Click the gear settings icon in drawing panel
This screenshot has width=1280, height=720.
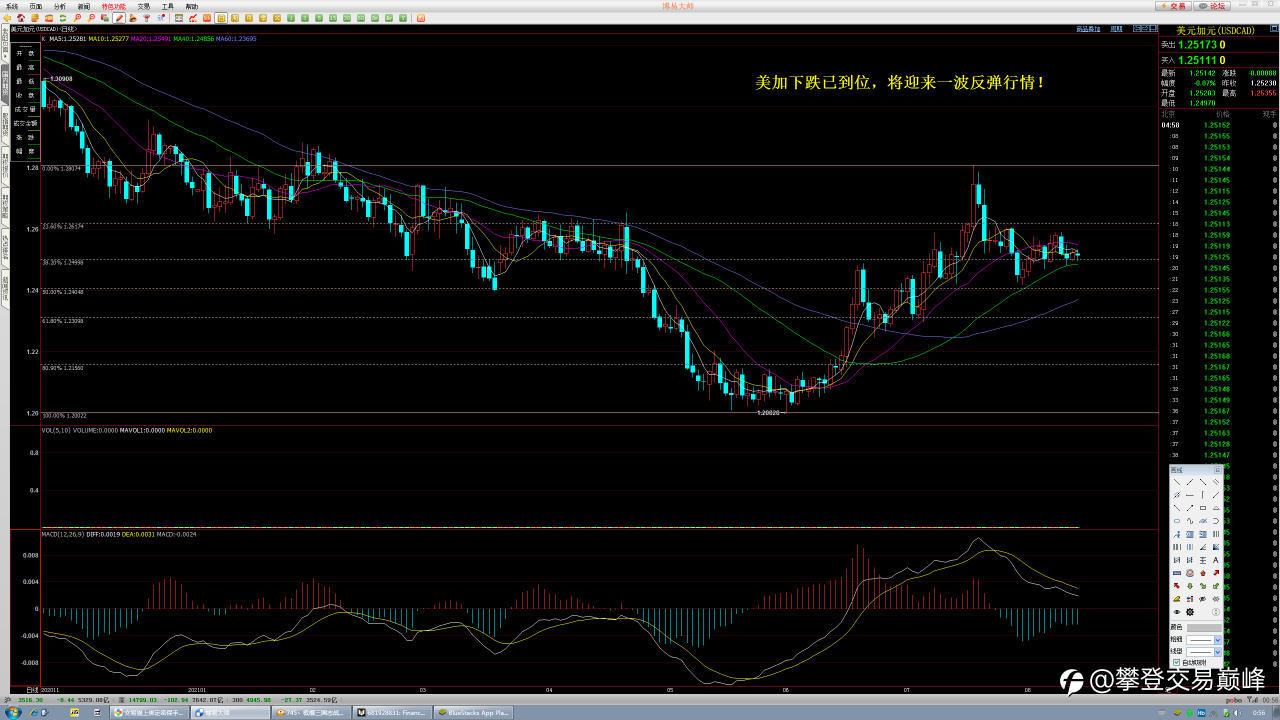pos(1190,612)
